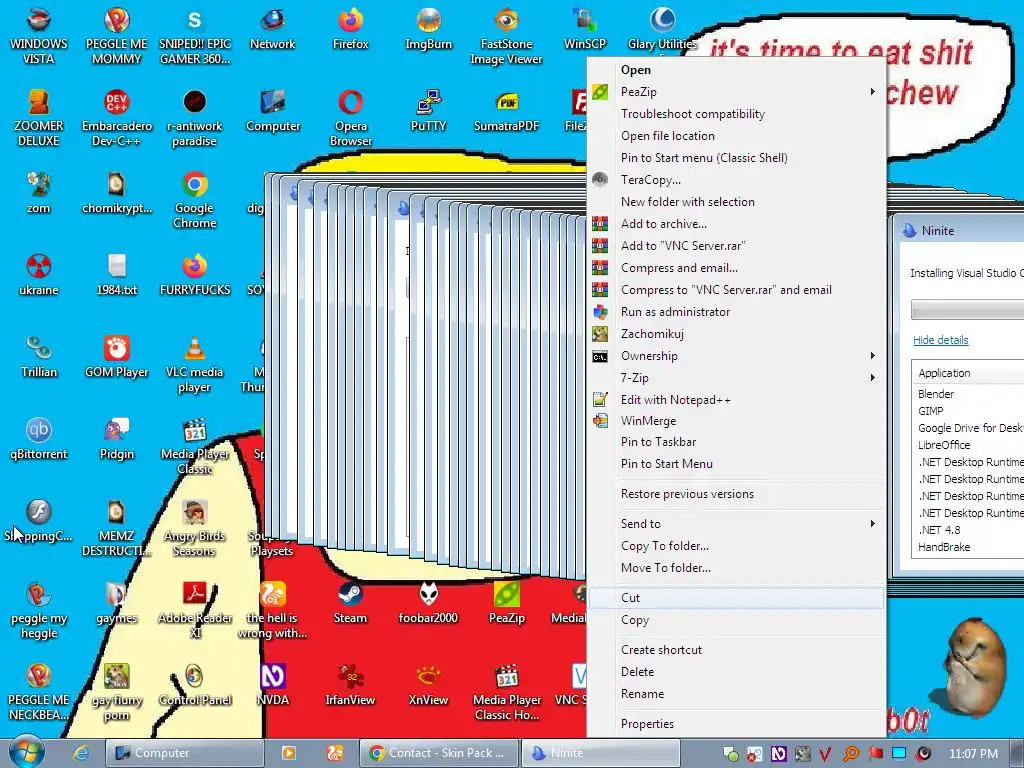Switch to Computer taskbar window
This screenshot has height=768, width=1024.
[x=185, y=753]
